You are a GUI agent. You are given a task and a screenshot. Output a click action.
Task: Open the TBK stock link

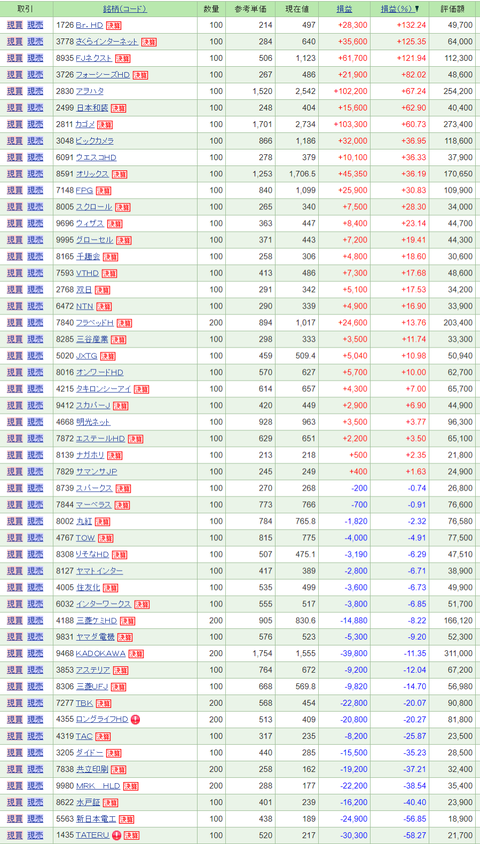pos(84,704)
